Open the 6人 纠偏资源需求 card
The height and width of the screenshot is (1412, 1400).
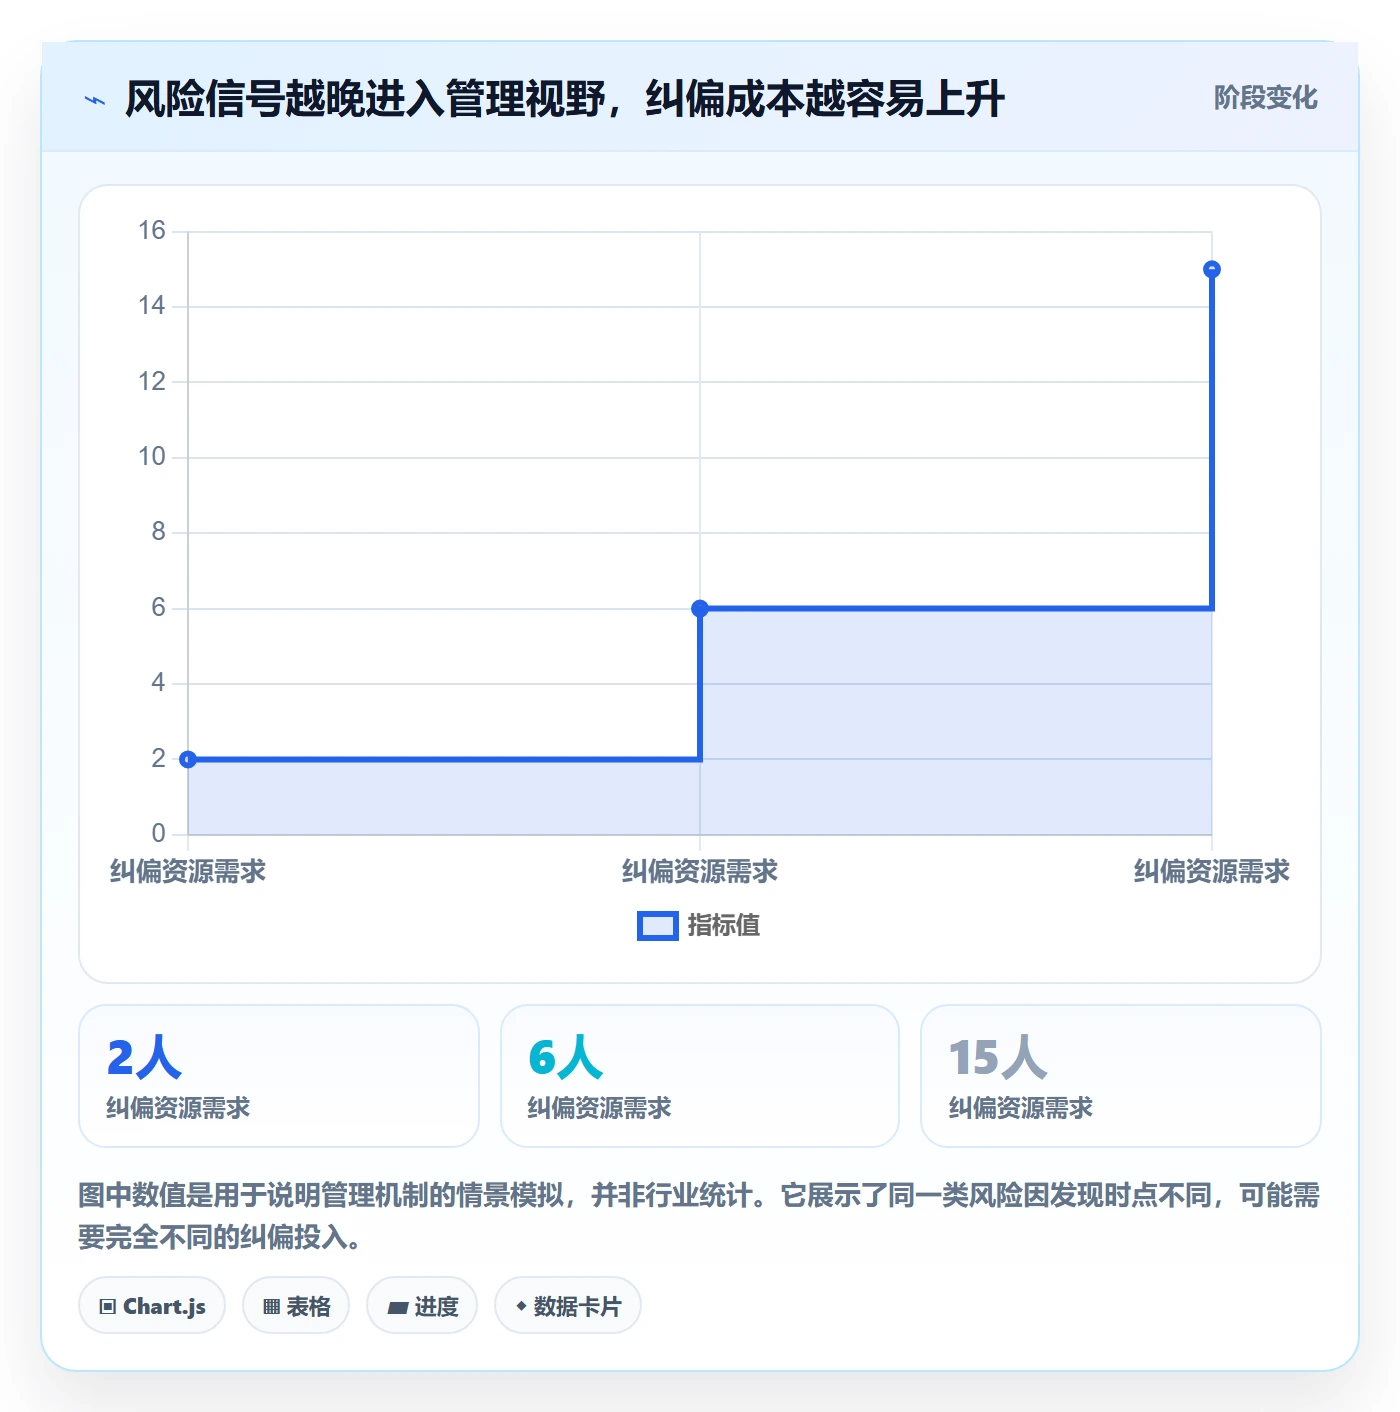tap(700, 1076)
